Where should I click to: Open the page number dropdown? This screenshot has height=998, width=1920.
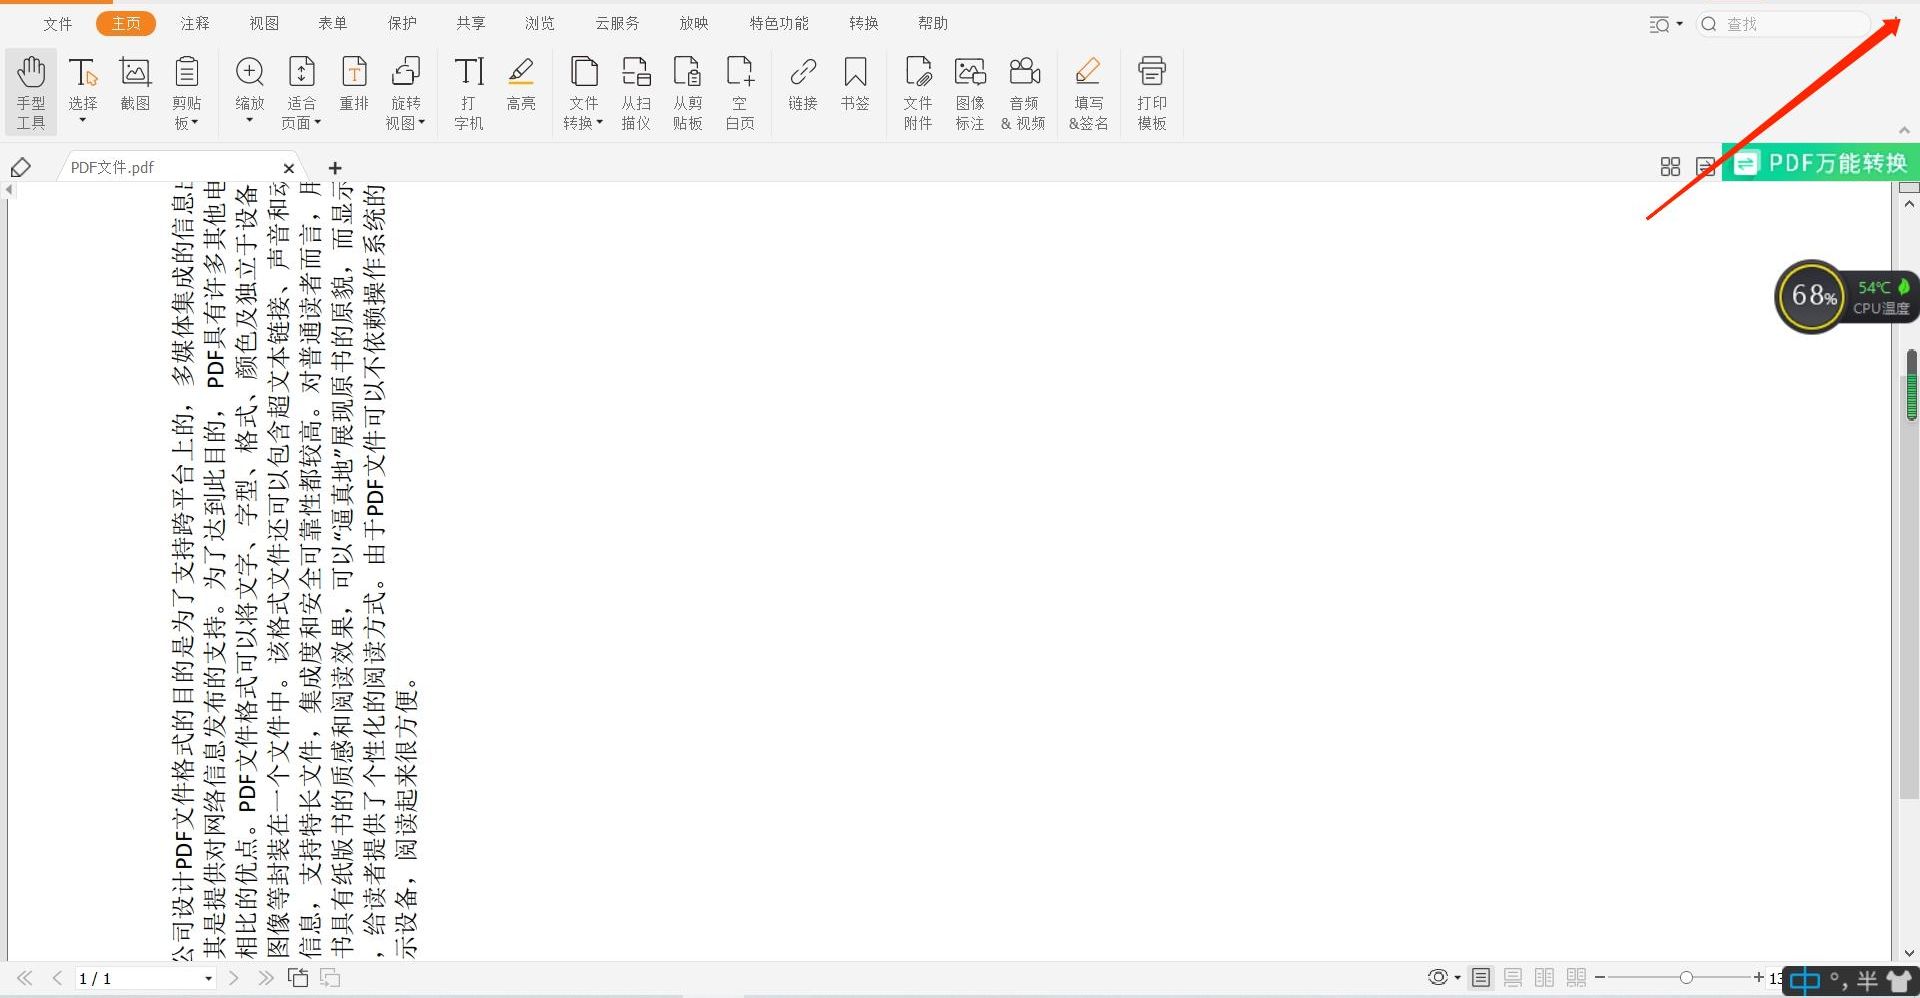[x=208, y=979]
